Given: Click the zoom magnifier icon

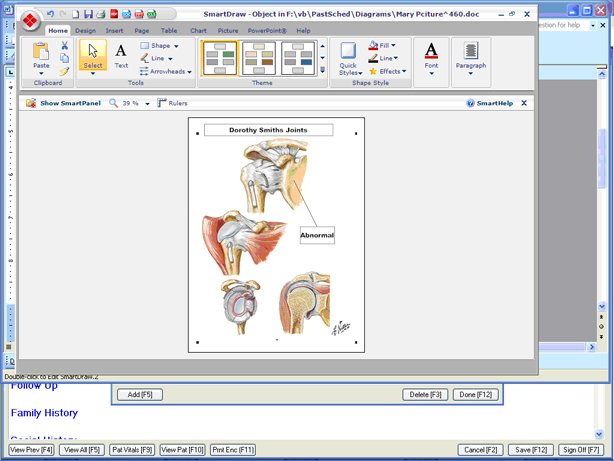Looking at the screenshot, I should 113,103.
